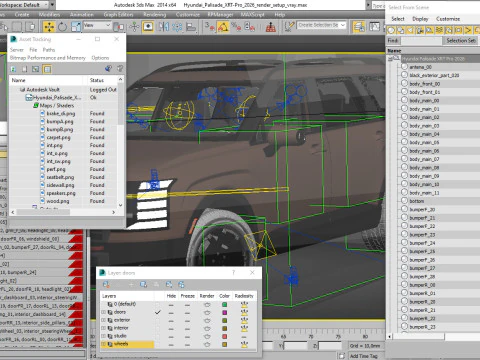The width and height of the screenshot is (480, 360).
Task: Open Paths menu in Asset Tracking
Action: pyautogui.click(x=49, y=50)
